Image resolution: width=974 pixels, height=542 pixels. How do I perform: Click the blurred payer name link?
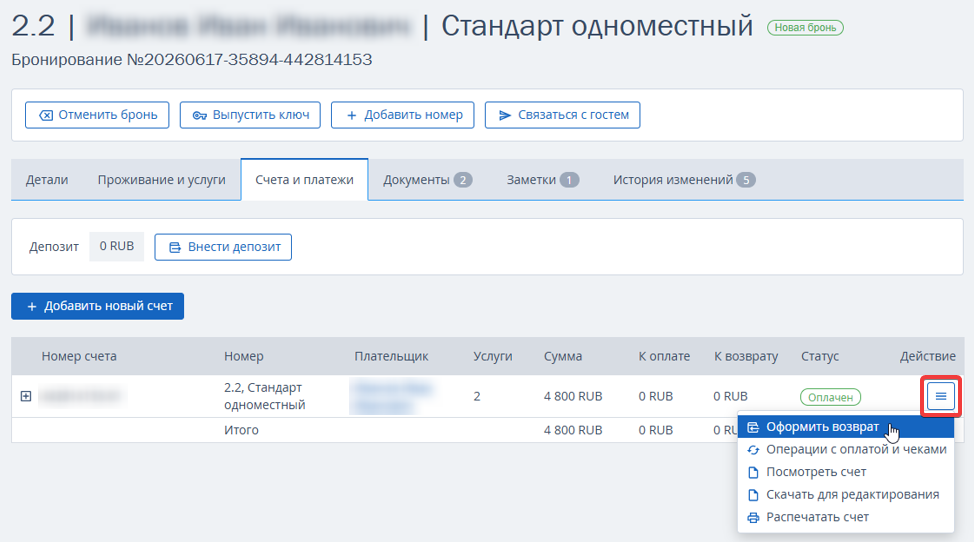tap(391, 397)
